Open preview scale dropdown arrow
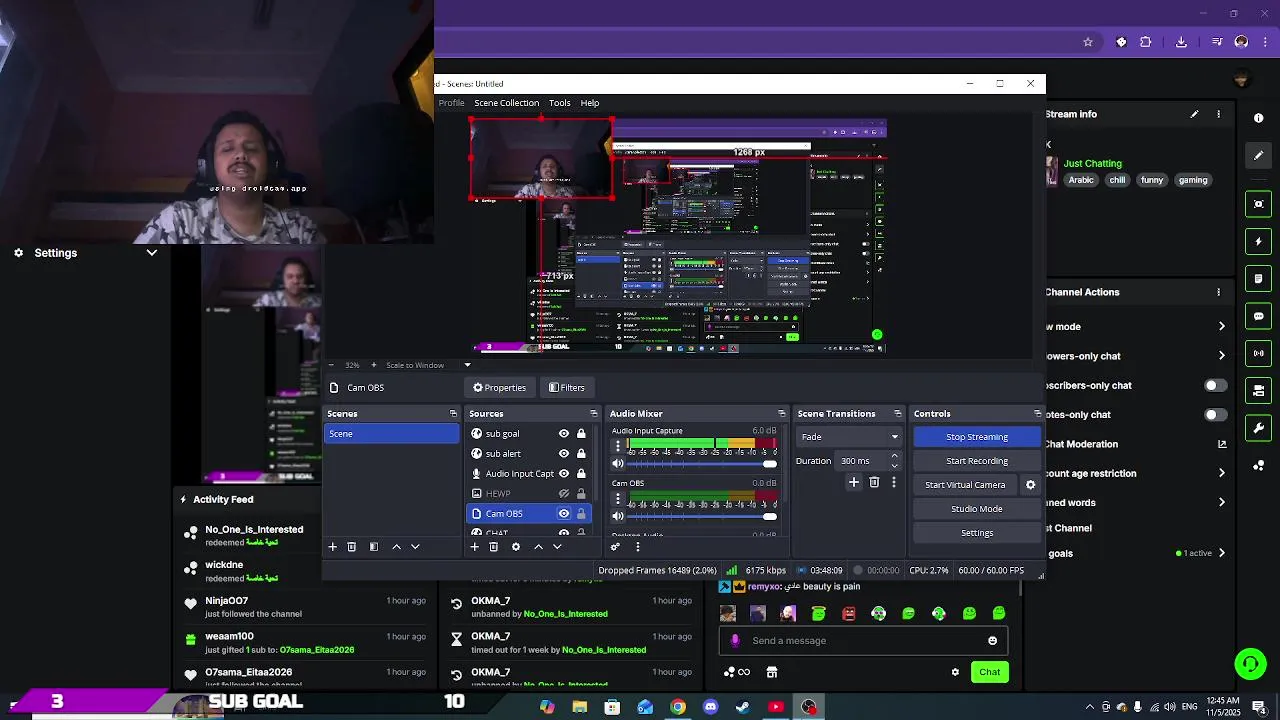 coord(467,365)
